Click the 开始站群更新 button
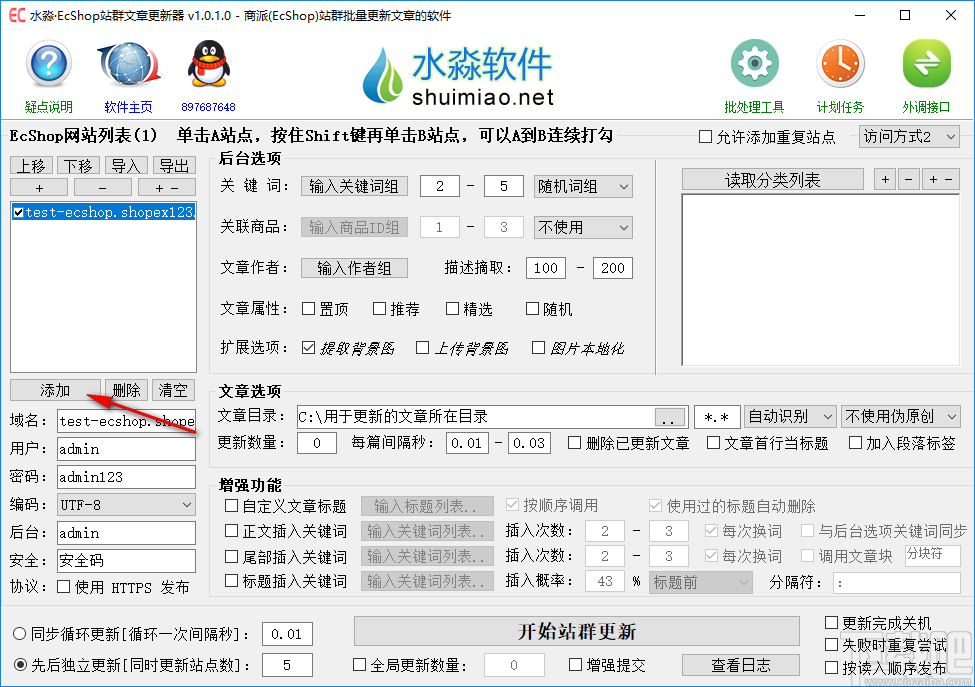This screenshot has width=975, height=687. [x=577, y=632]
